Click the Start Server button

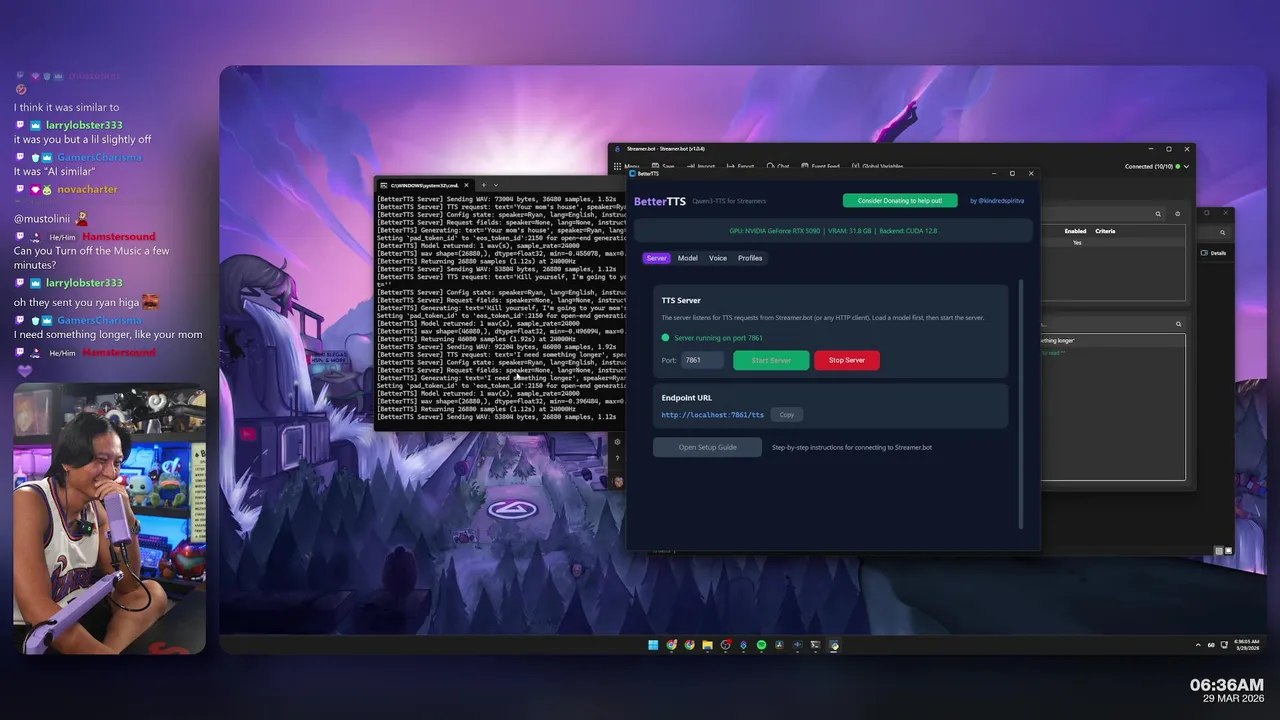[771, 360]
